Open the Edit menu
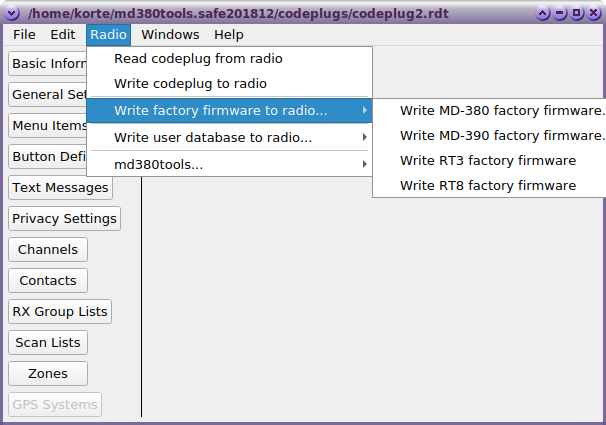 click(63, 34)
